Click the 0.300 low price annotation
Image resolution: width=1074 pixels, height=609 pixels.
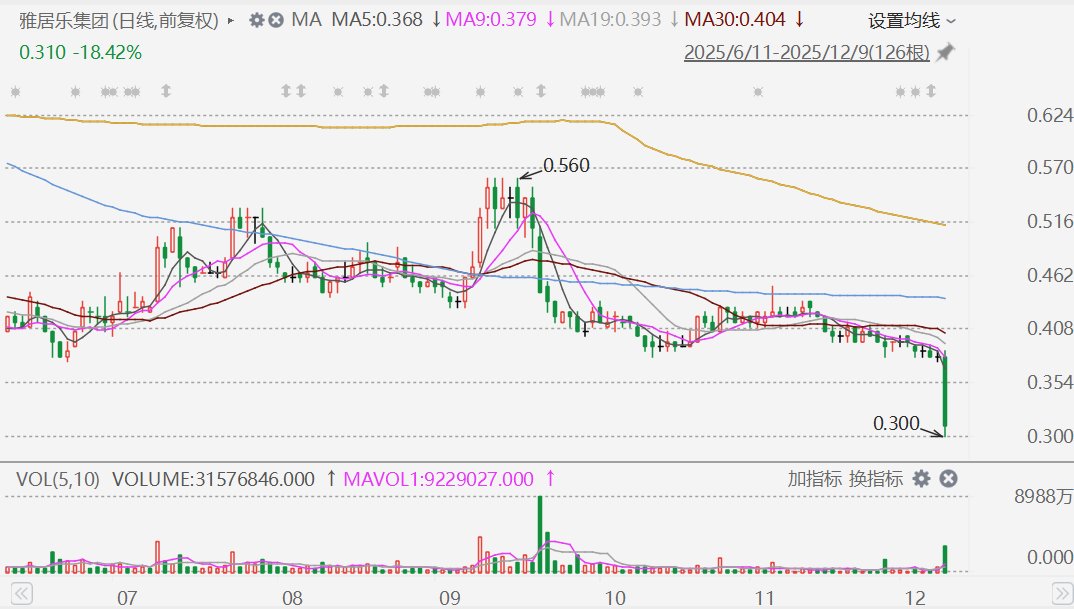[x=896, y=423]
